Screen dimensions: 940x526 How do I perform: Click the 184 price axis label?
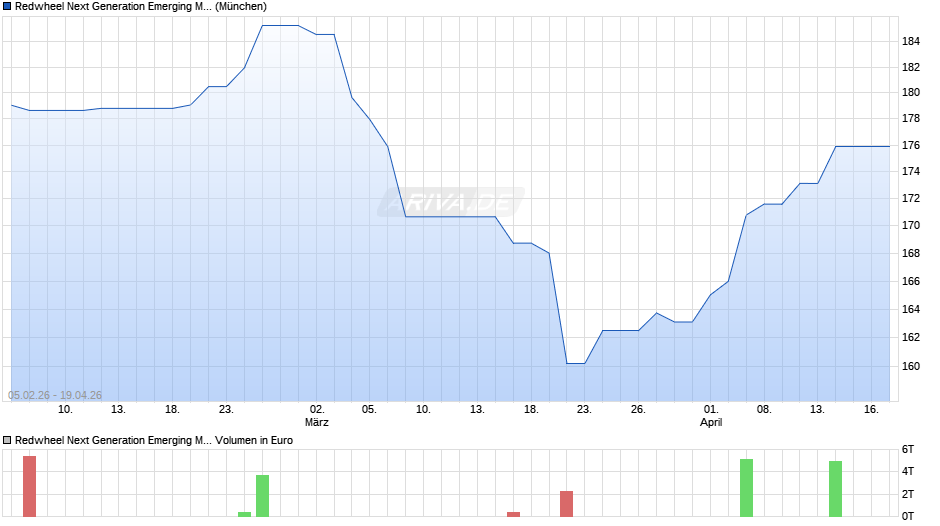click(911, 41)
